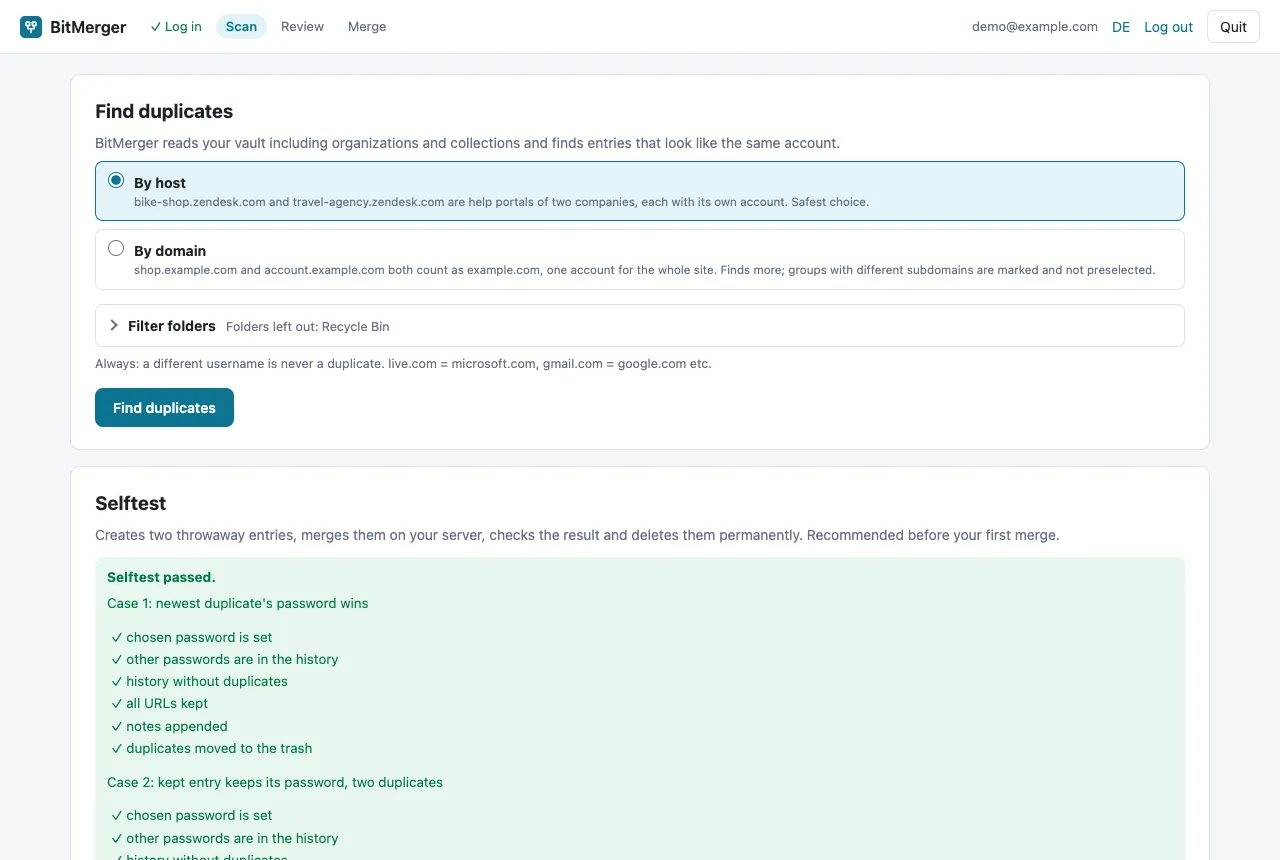Click the Selftest heading
Viewport: 1280px width, 860px height.
(131, 503)
